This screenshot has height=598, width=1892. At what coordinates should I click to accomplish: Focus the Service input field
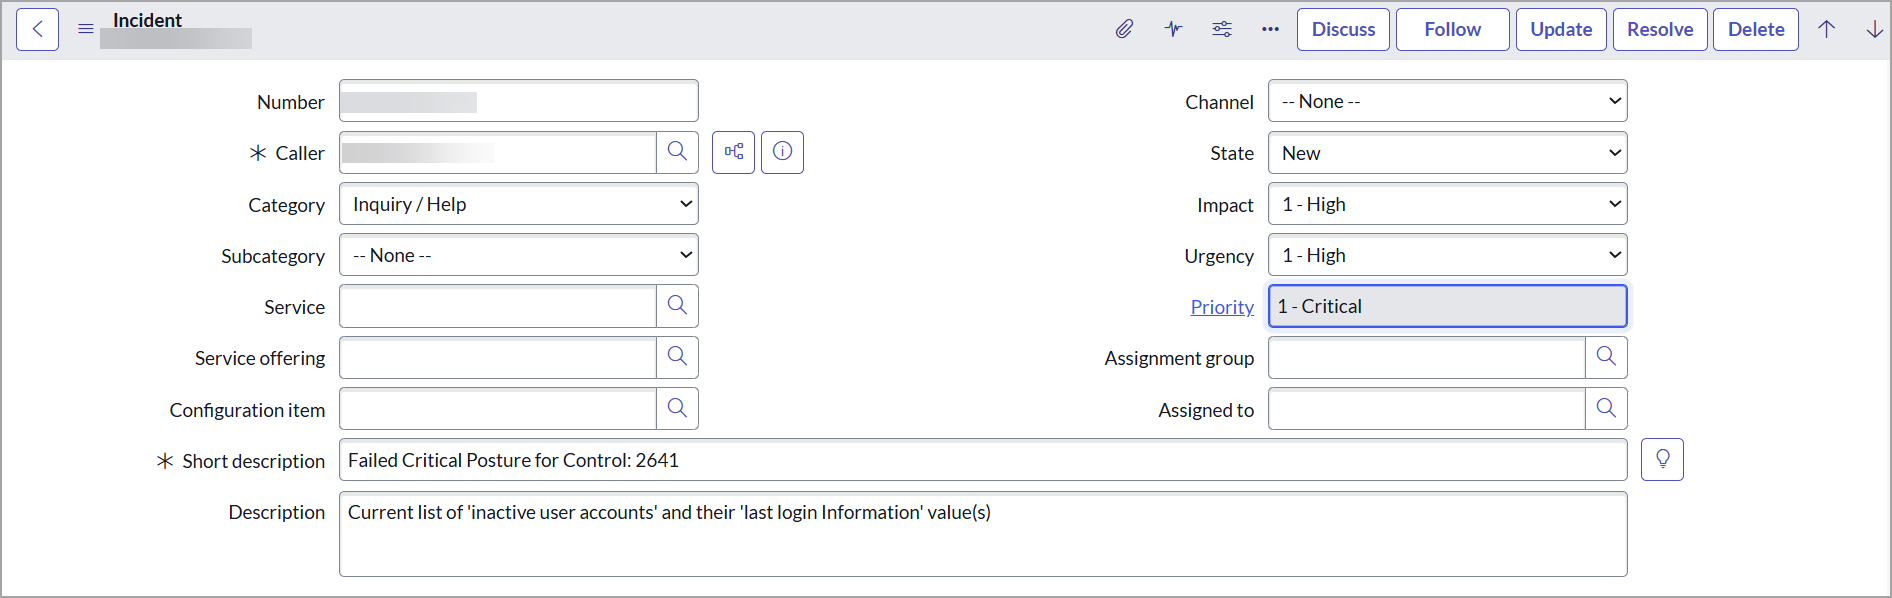pyautogui.click(x=498, y=306)
